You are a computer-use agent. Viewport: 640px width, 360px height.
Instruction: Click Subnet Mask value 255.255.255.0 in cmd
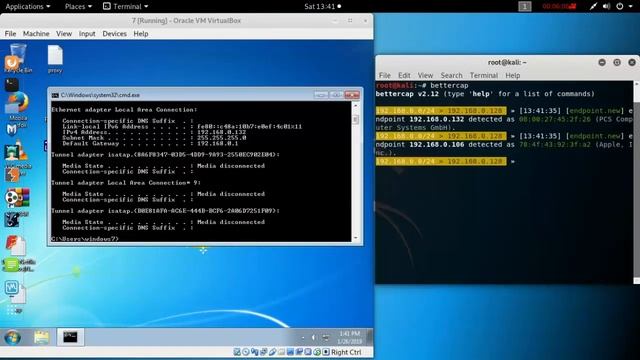(222, 138)
